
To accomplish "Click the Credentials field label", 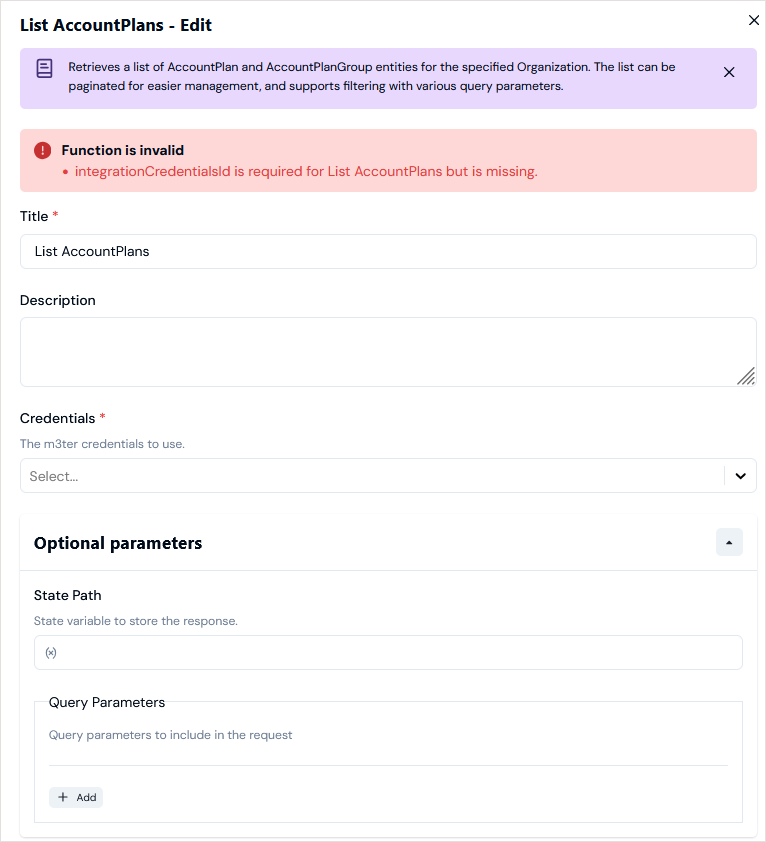I will (x=57, y=418).
